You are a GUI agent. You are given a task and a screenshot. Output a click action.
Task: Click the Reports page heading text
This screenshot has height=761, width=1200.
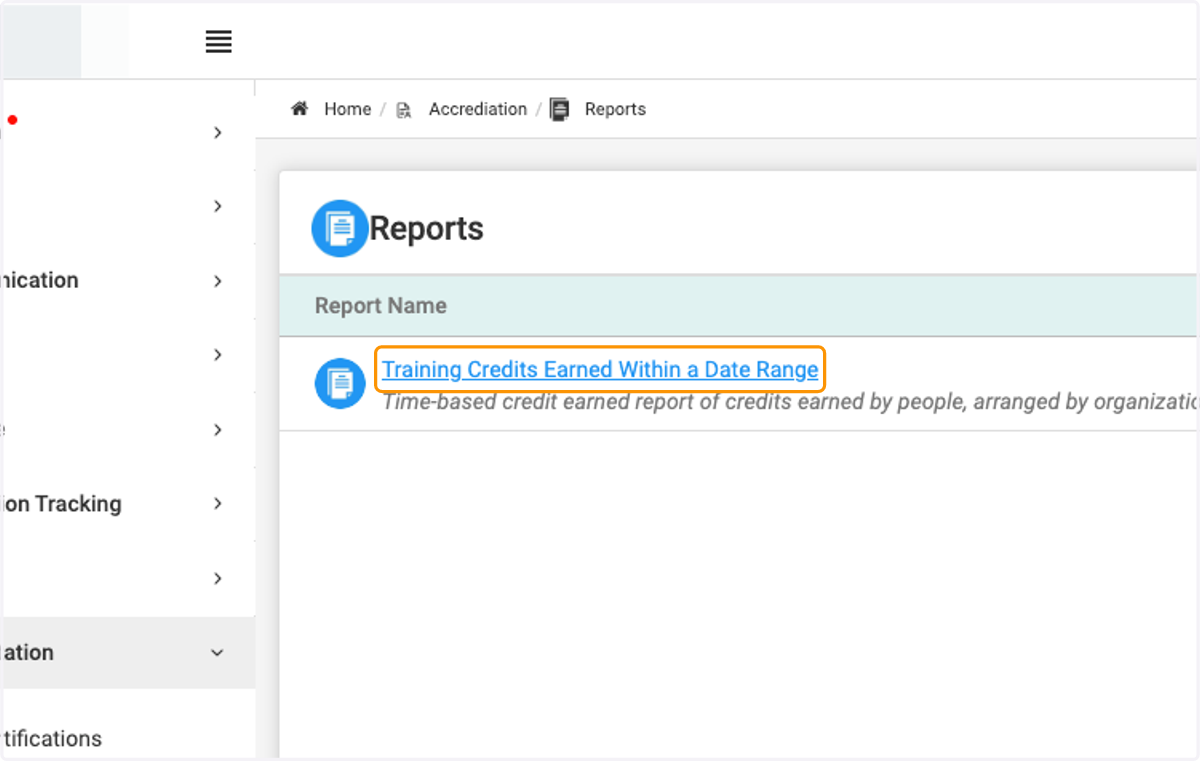click(427, 229)
